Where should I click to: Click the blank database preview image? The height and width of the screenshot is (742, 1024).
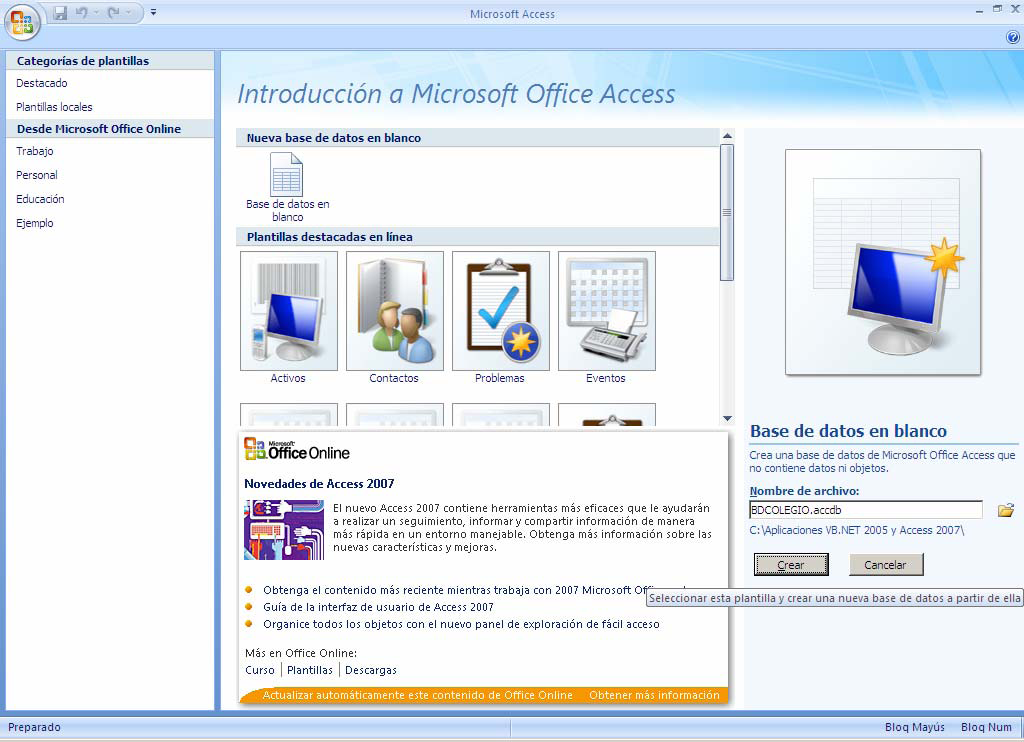883,263
